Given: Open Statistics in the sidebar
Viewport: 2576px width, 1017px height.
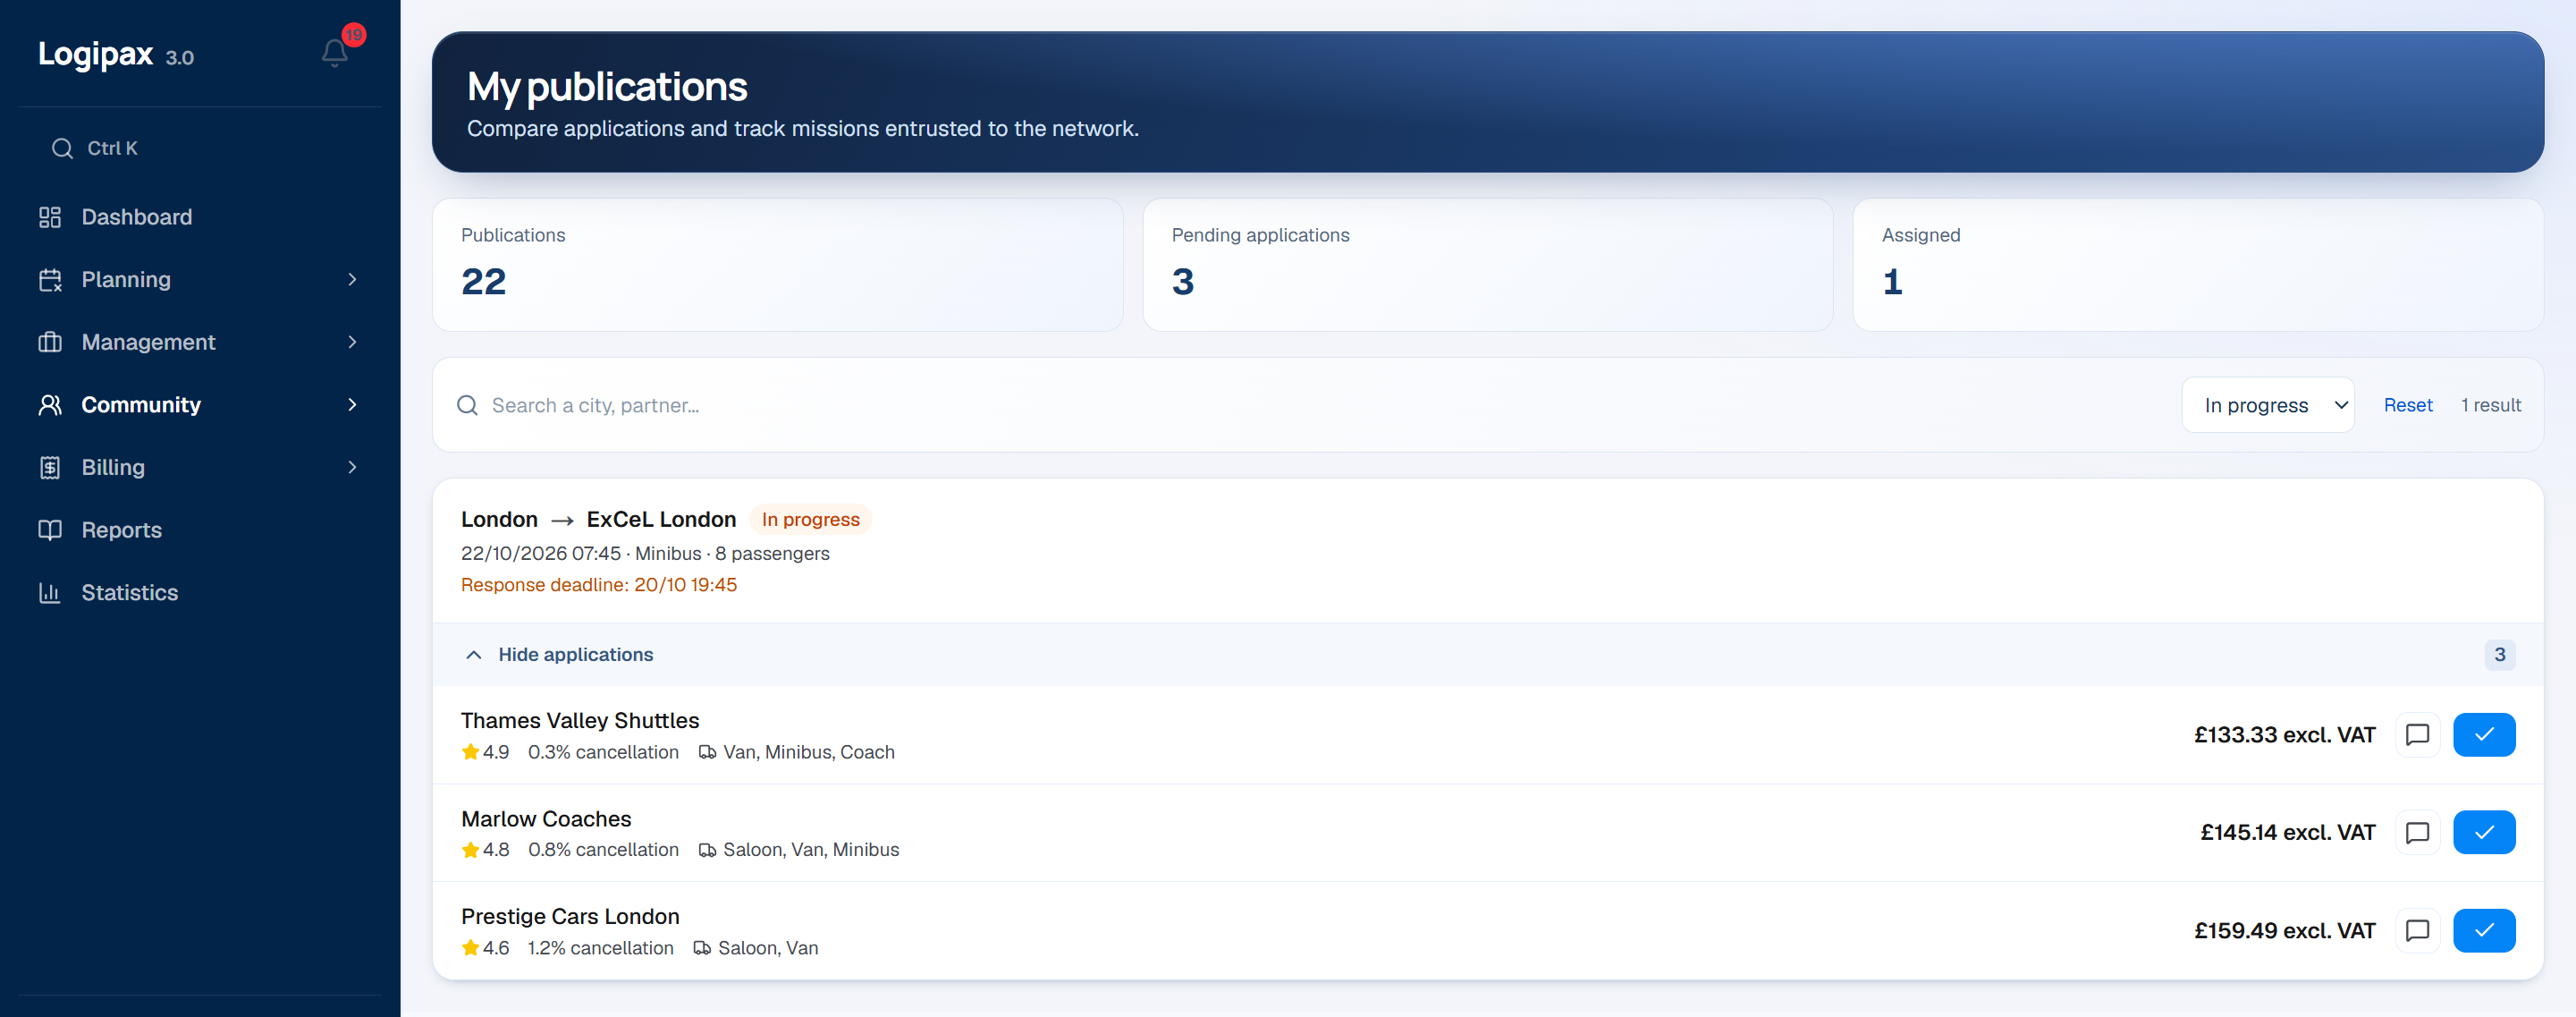Looking at the screenshot, I should click(x=200, y=593).
